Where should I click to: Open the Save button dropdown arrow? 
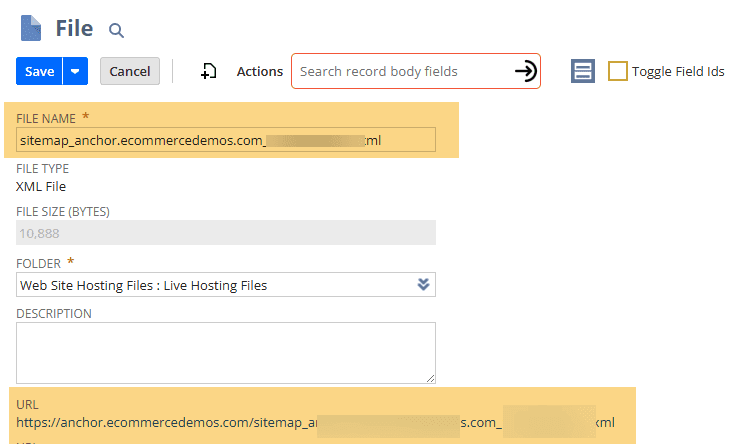pos(75,71)
